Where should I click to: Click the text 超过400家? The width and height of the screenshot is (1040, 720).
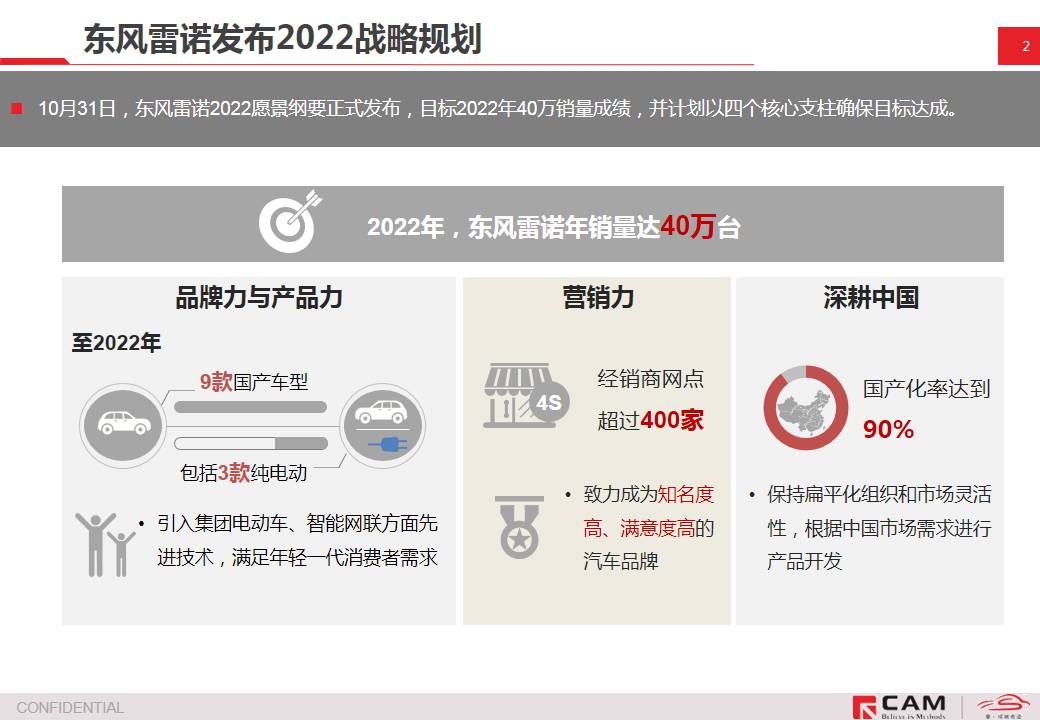[x=650, y=420]
